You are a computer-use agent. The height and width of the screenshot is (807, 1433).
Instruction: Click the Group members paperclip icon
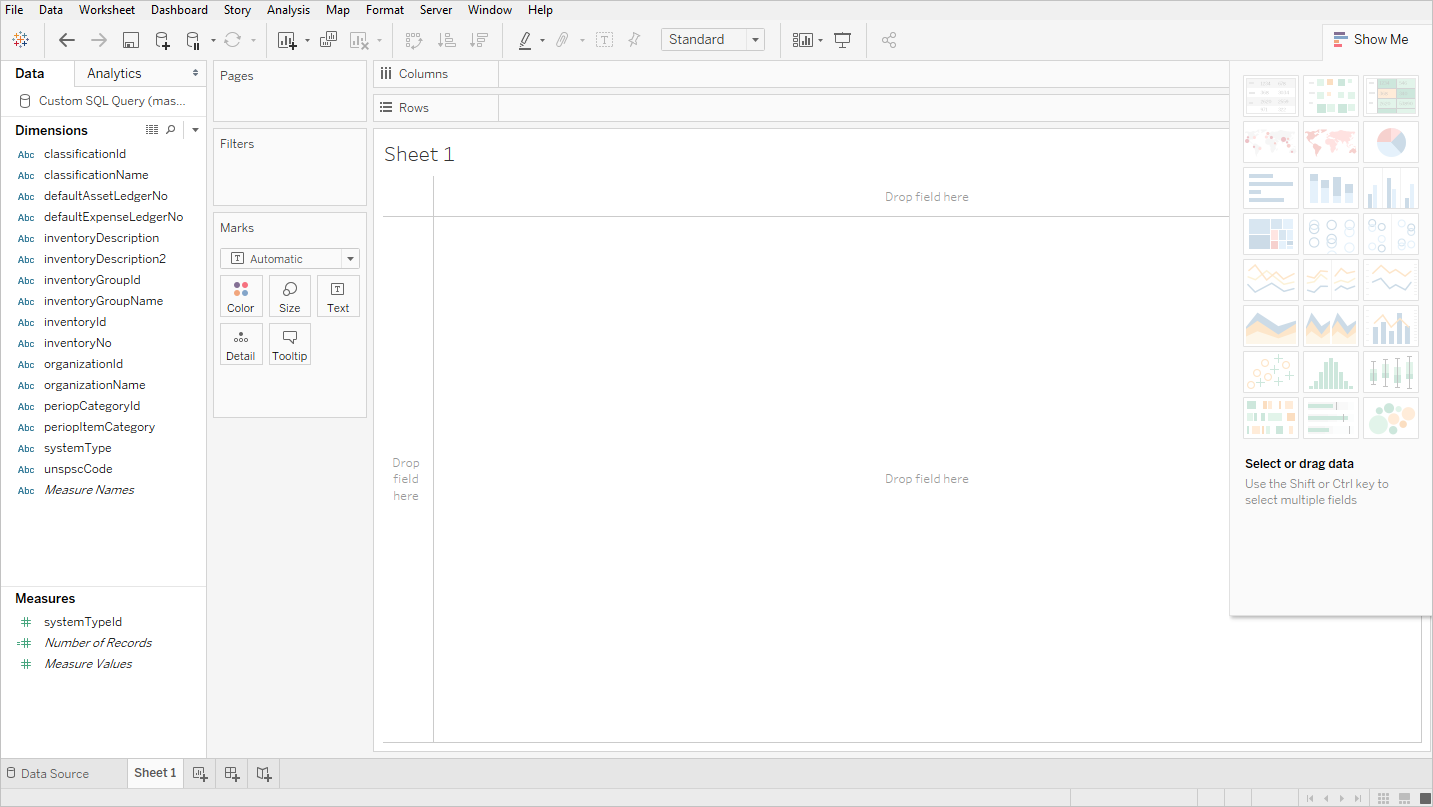[562, 40]
